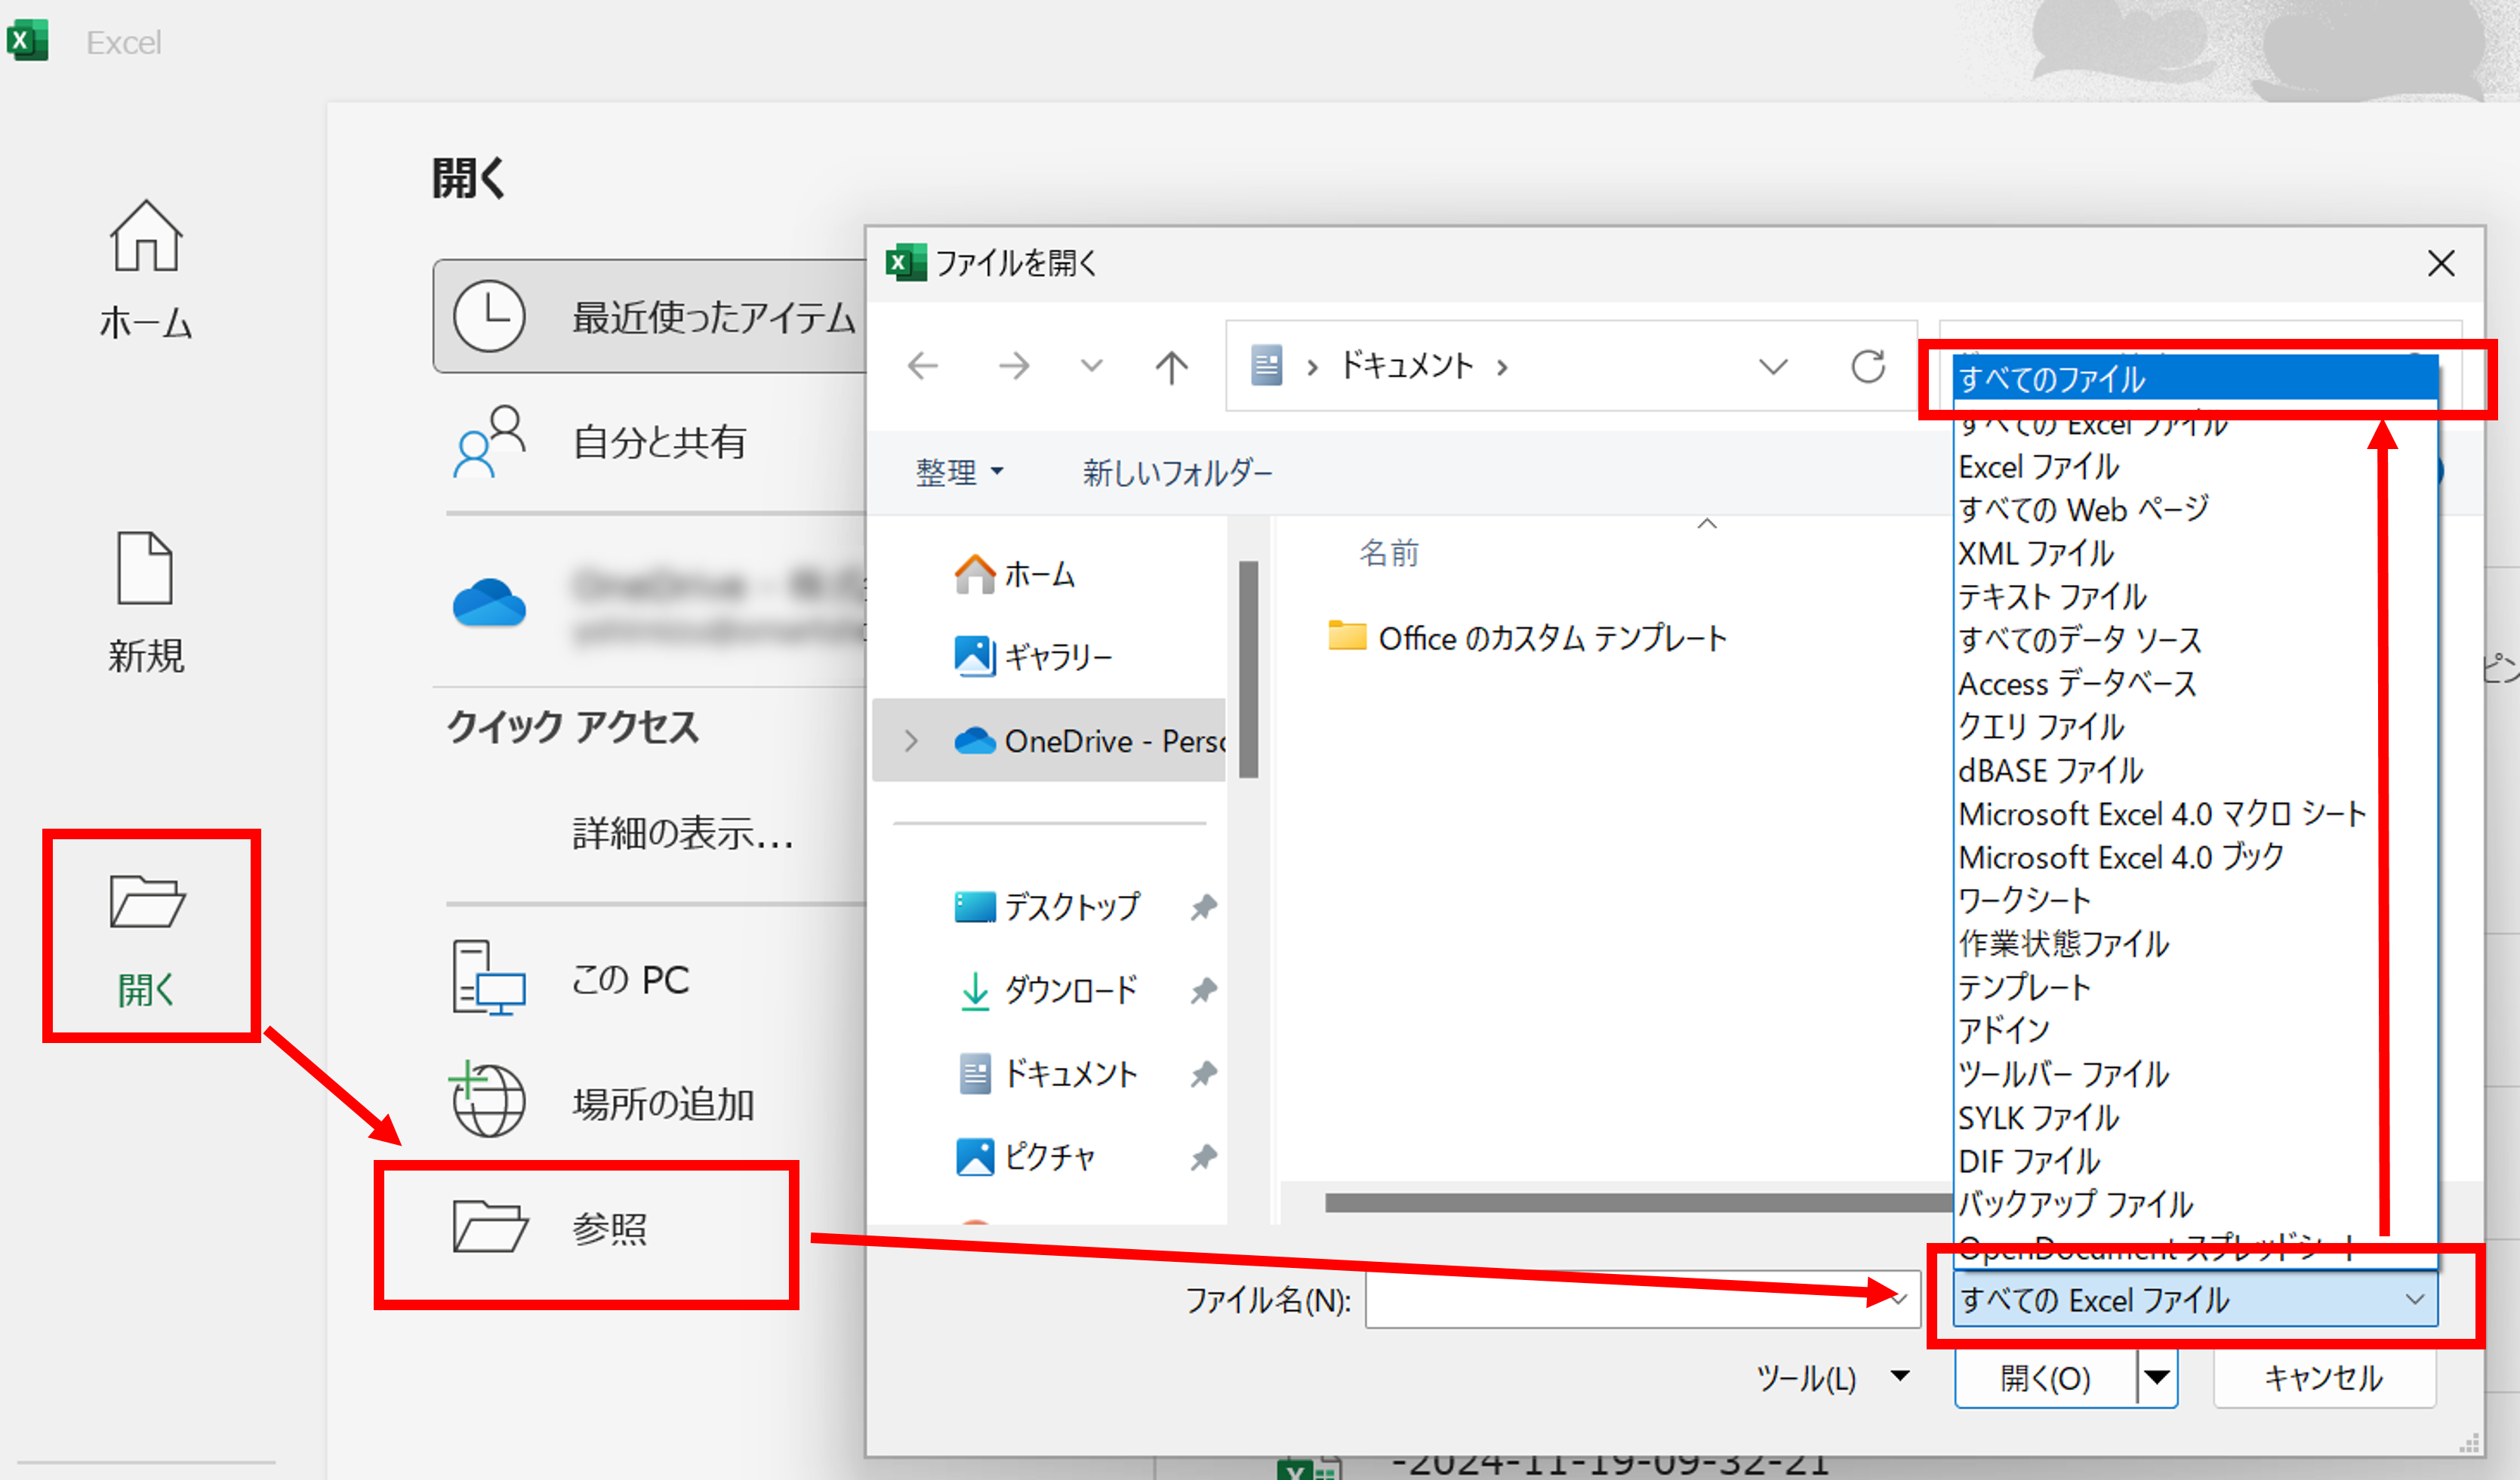Choose アドイン file type
Viewport: 2520px width, 1480px height.
[x=2195, y=1030]
